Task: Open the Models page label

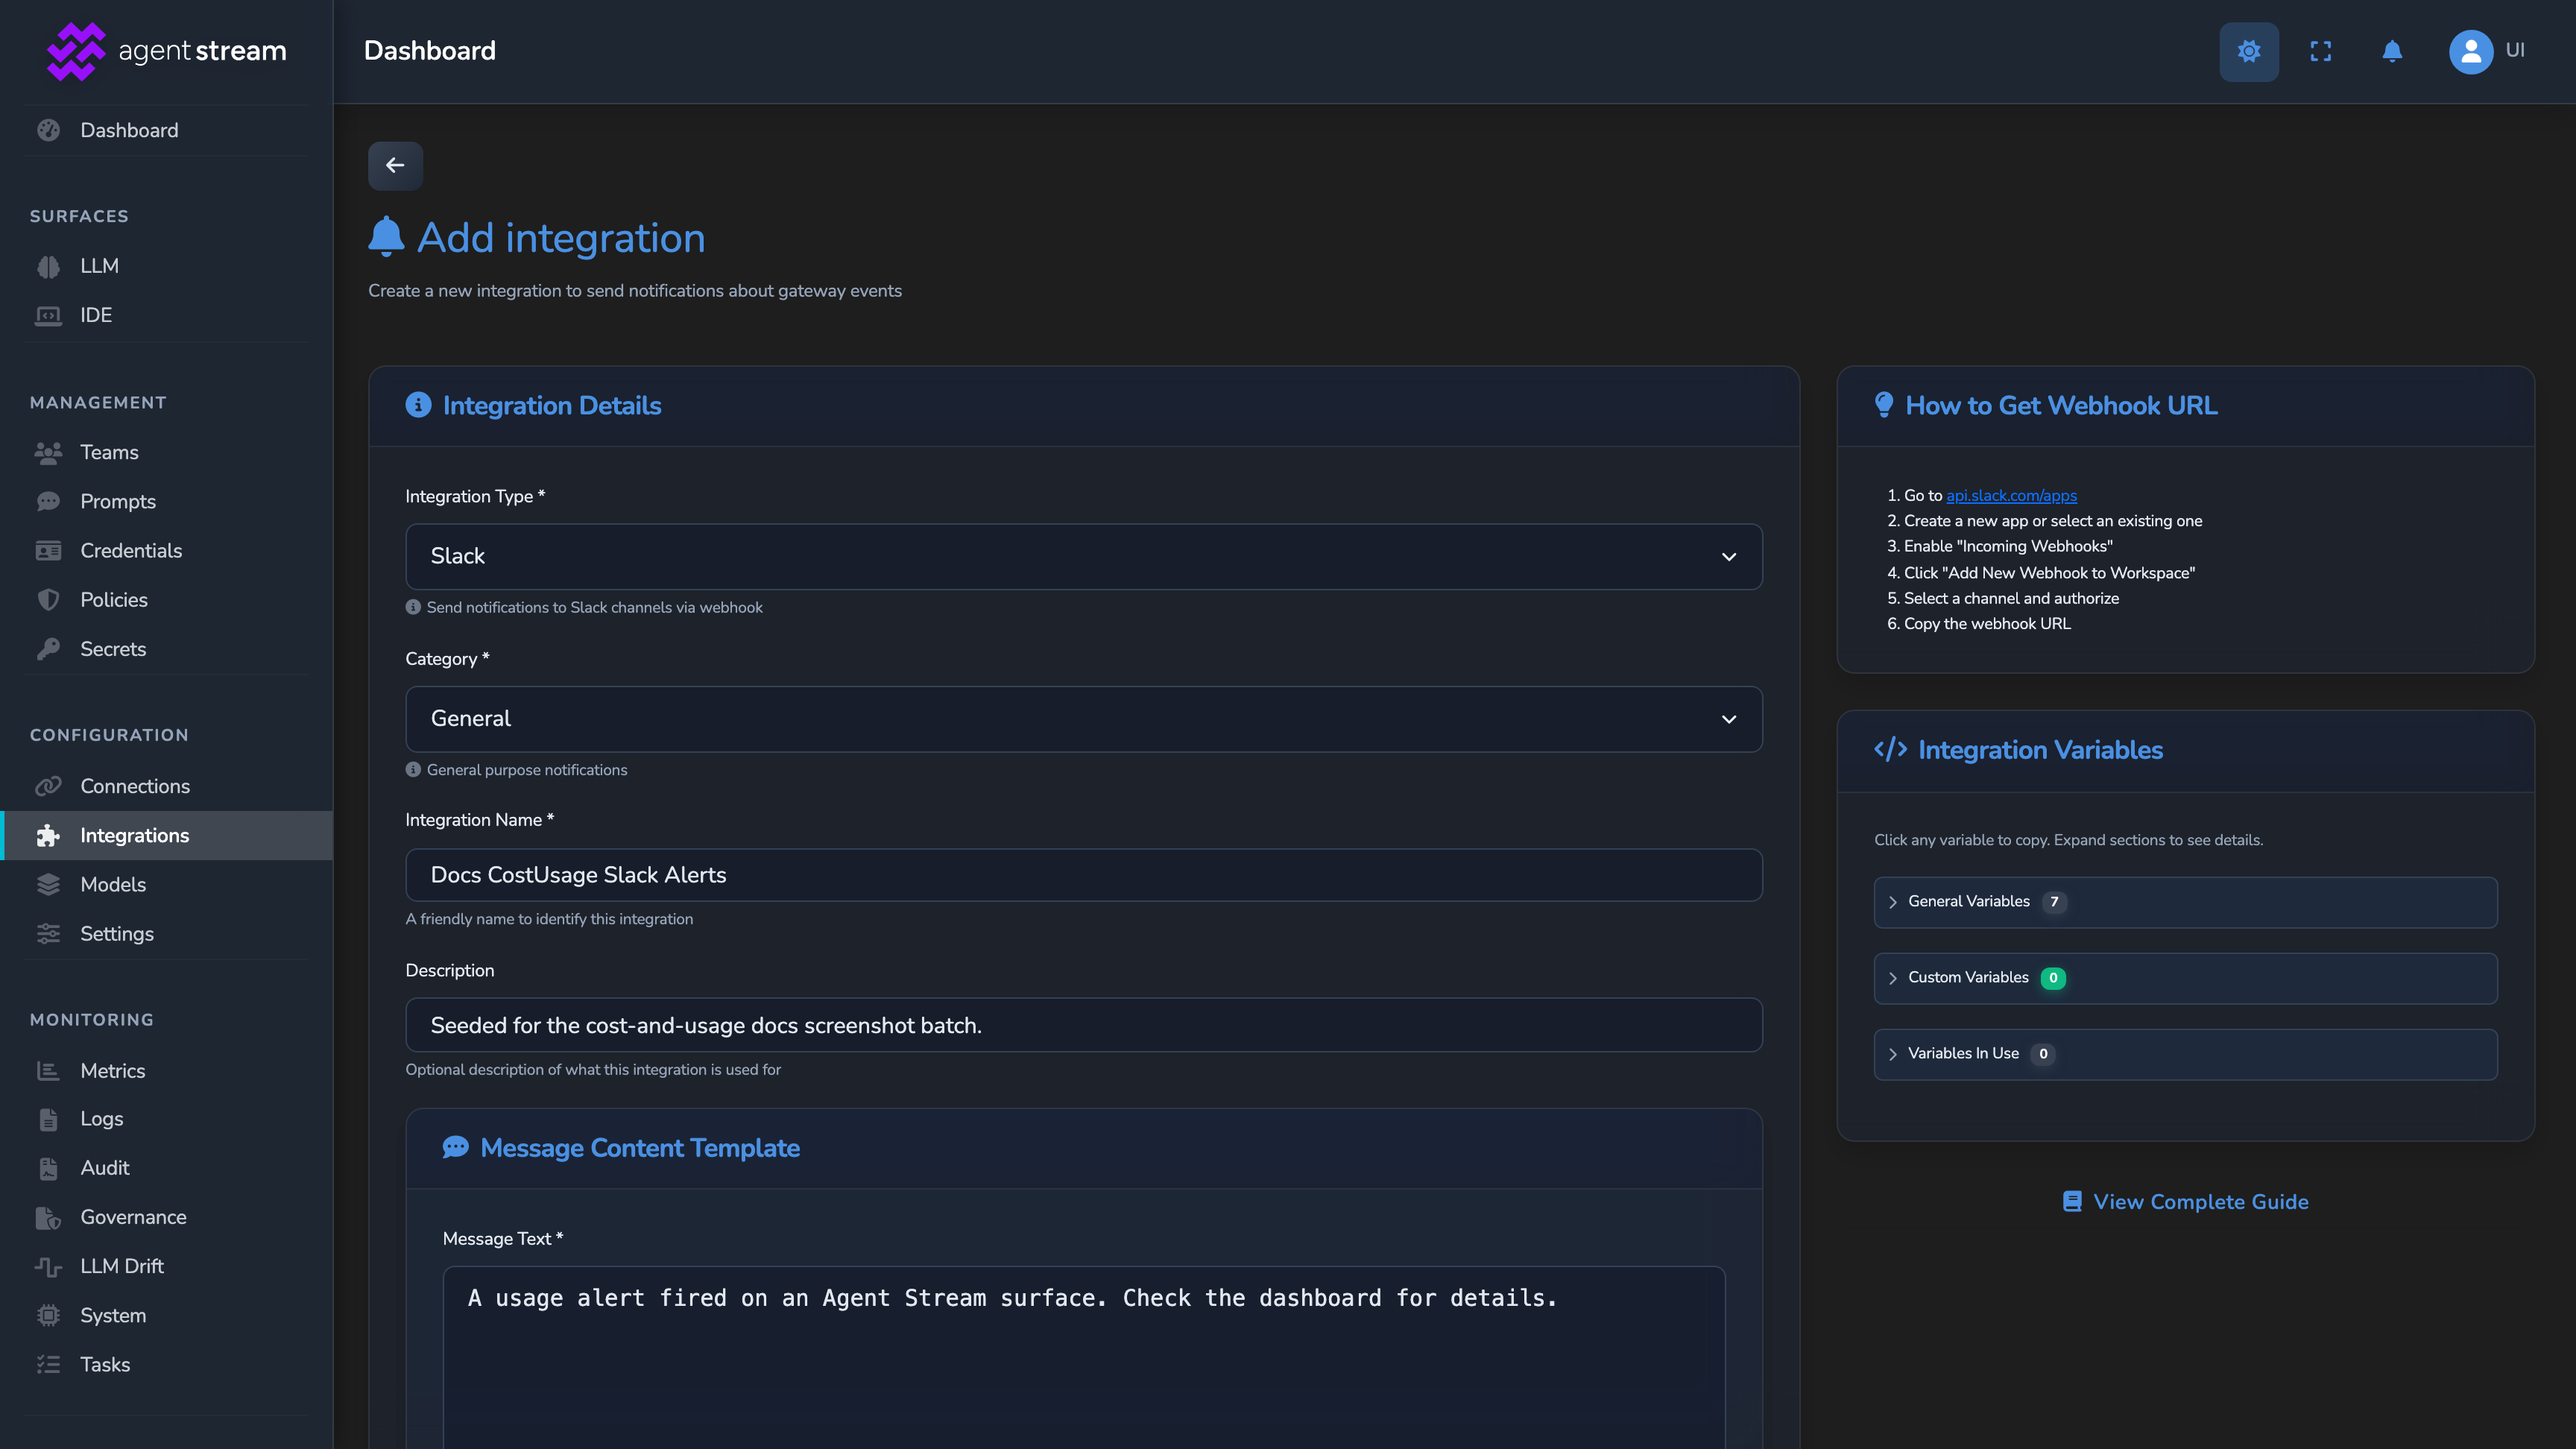Action: click(113, 884)
